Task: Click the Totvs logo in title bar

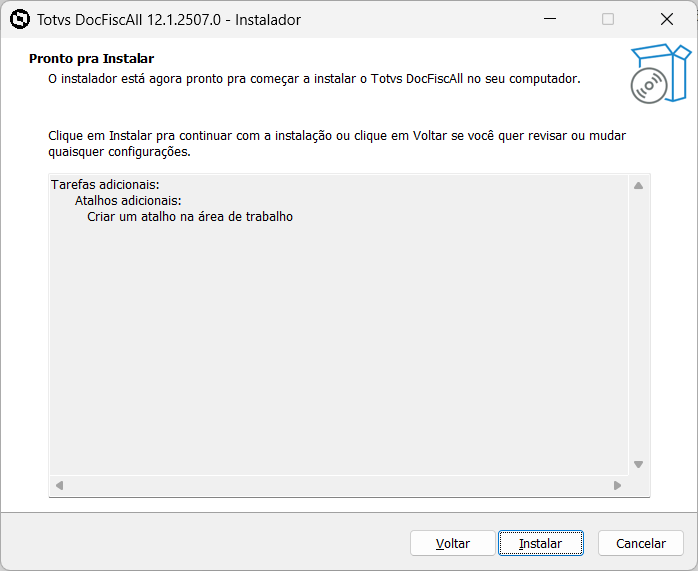Action: pos(20,19)
